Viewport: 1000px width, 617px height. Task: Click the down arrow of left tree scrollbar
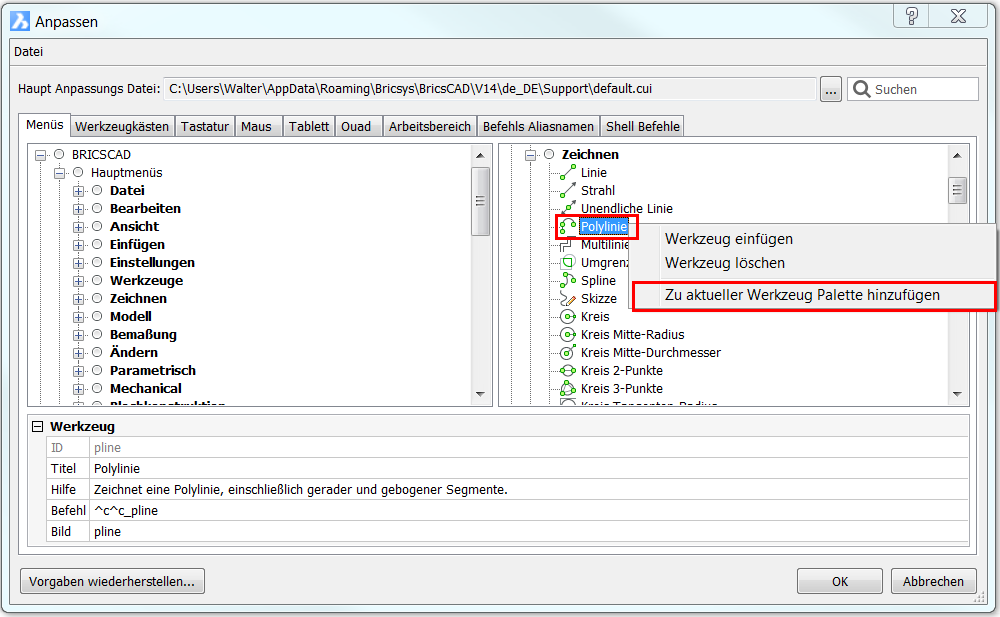(480, 394)
